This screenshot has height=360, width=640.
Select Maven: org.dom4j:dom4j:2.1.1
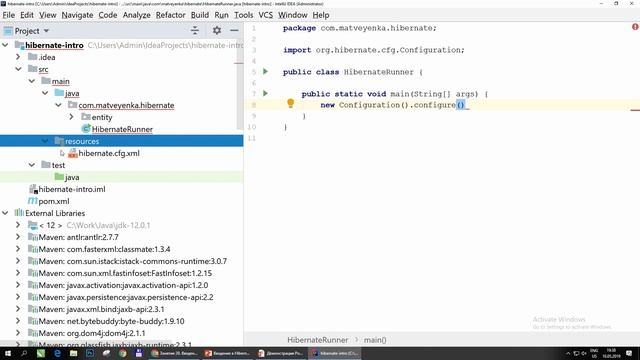[92, 333]
